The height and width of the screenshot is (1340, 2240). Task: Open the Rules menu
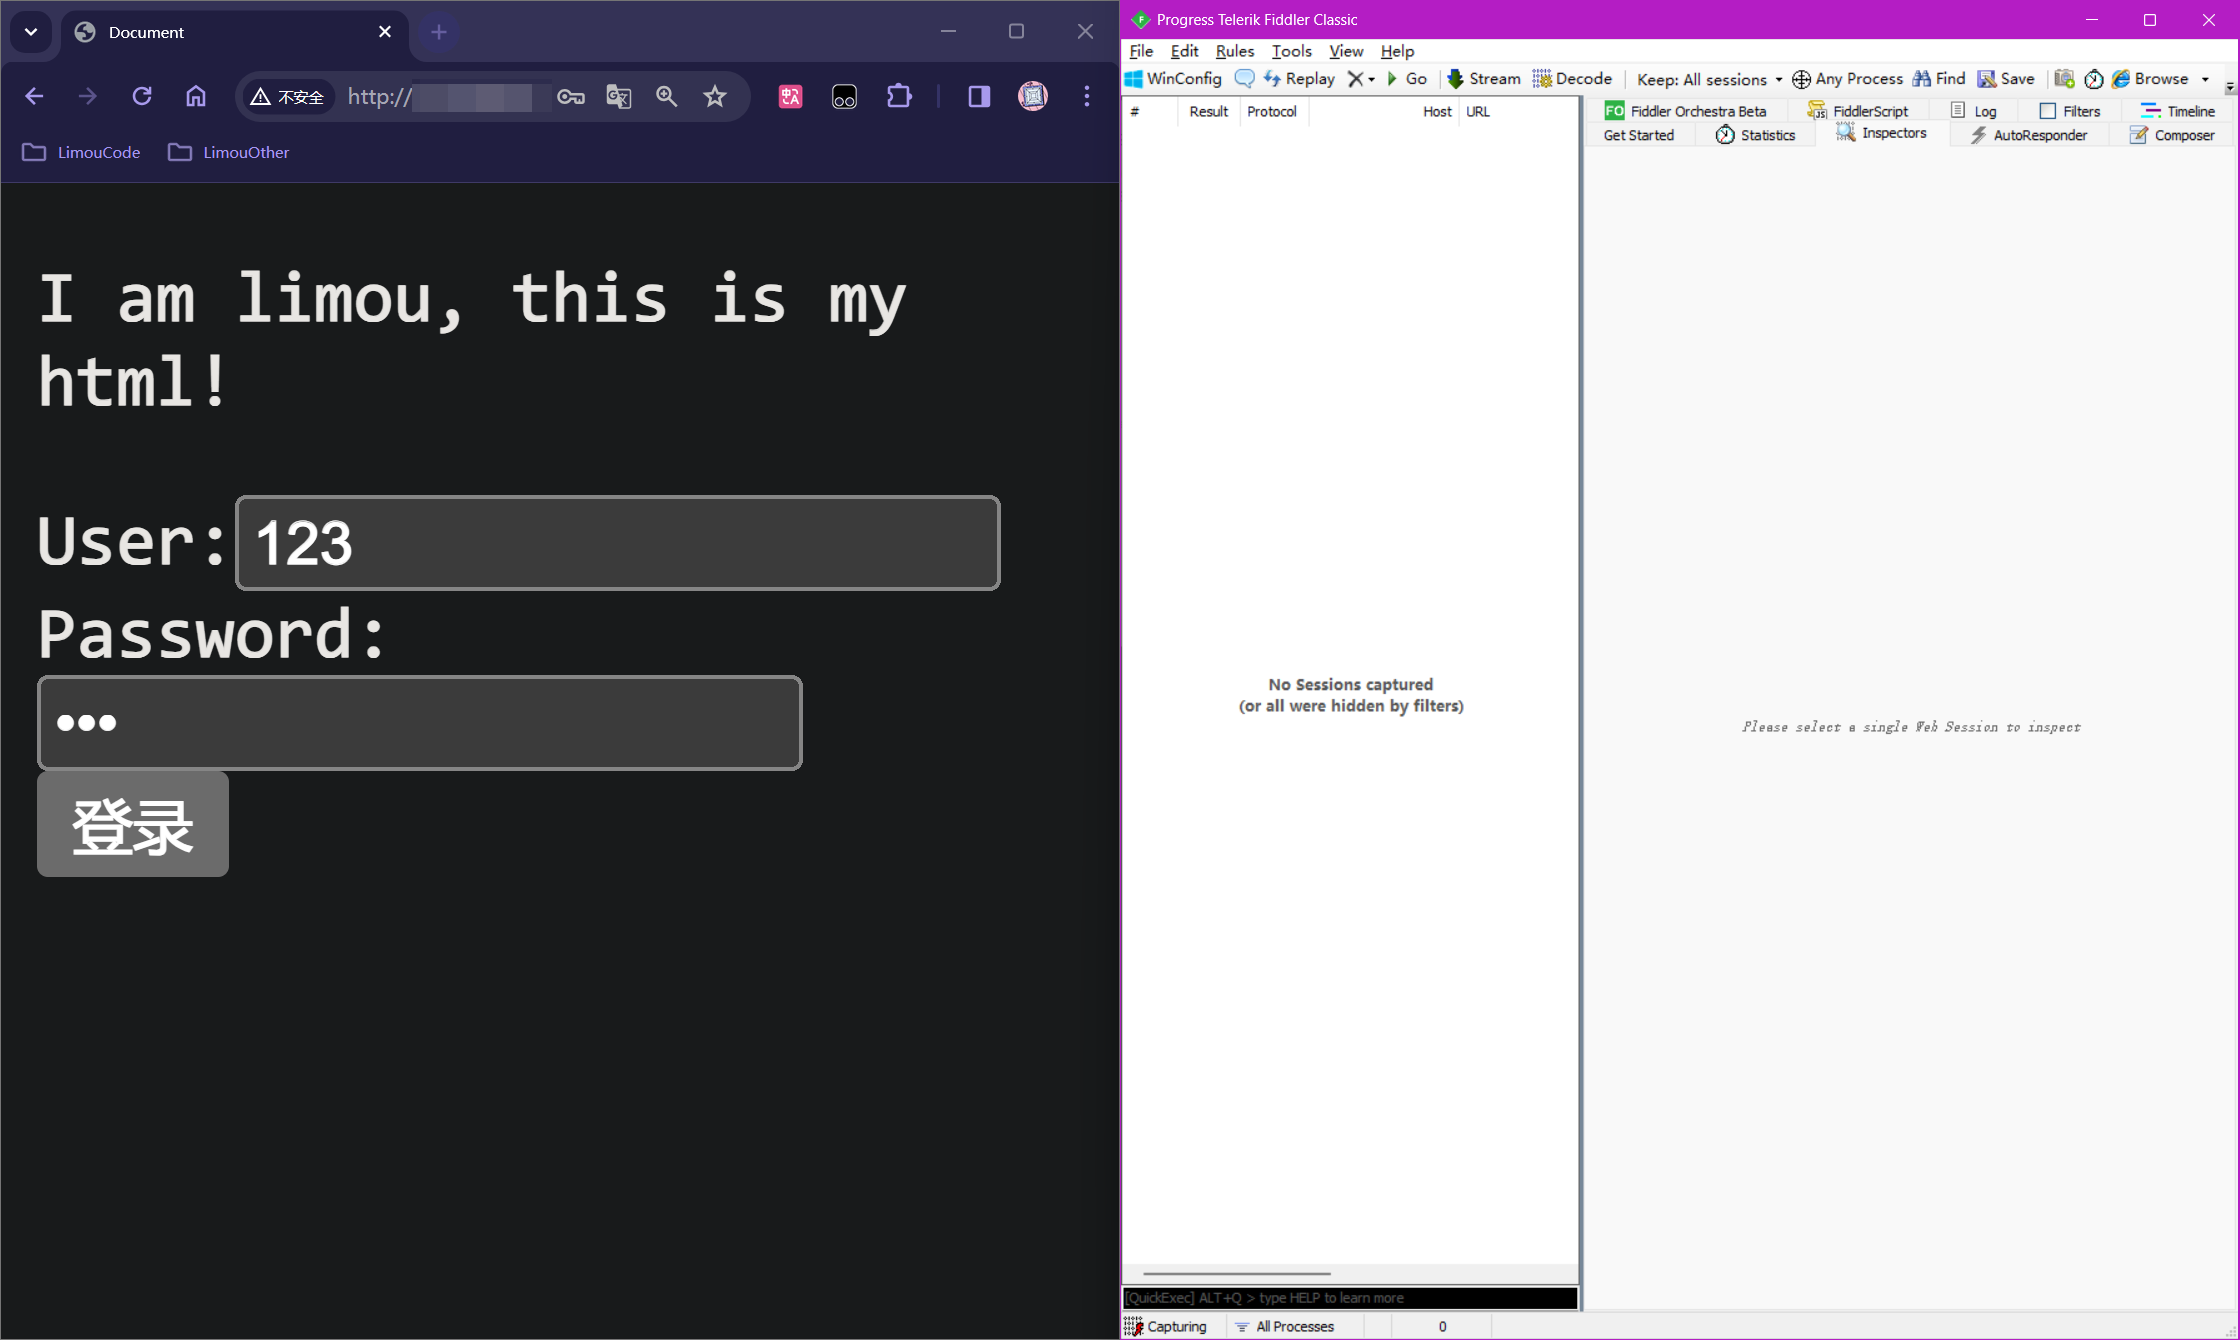pos(1234,51)
